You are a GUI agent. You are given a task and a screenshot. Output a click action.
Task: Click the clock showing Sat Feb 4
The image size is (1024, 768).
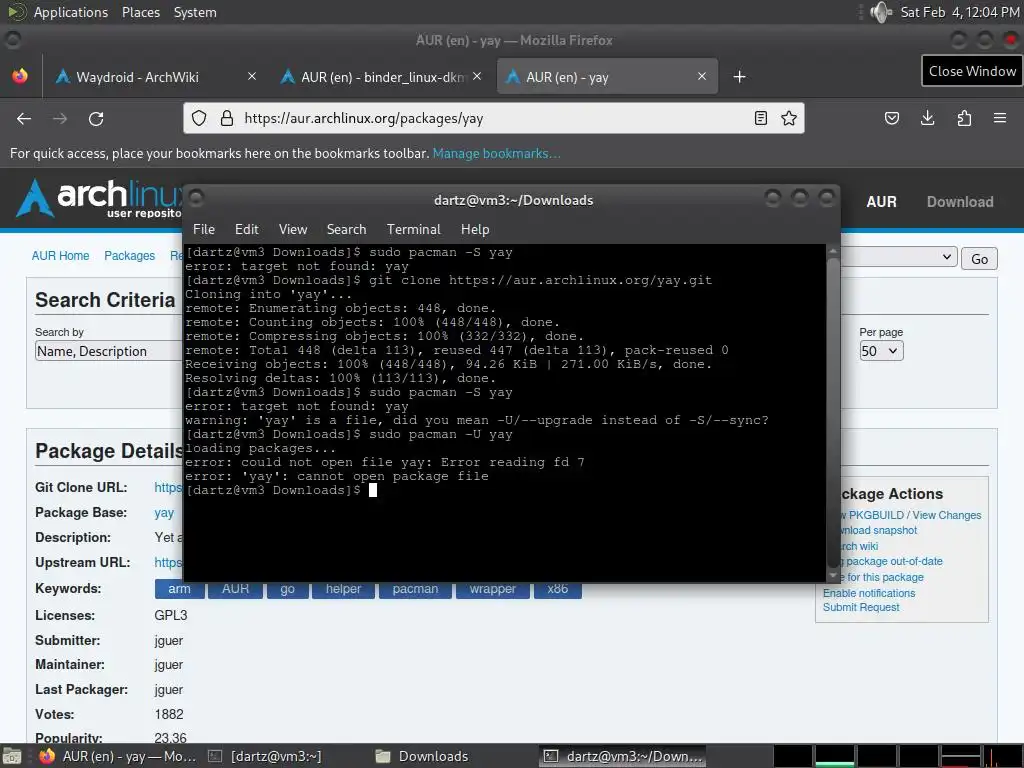tap(959, 12)
